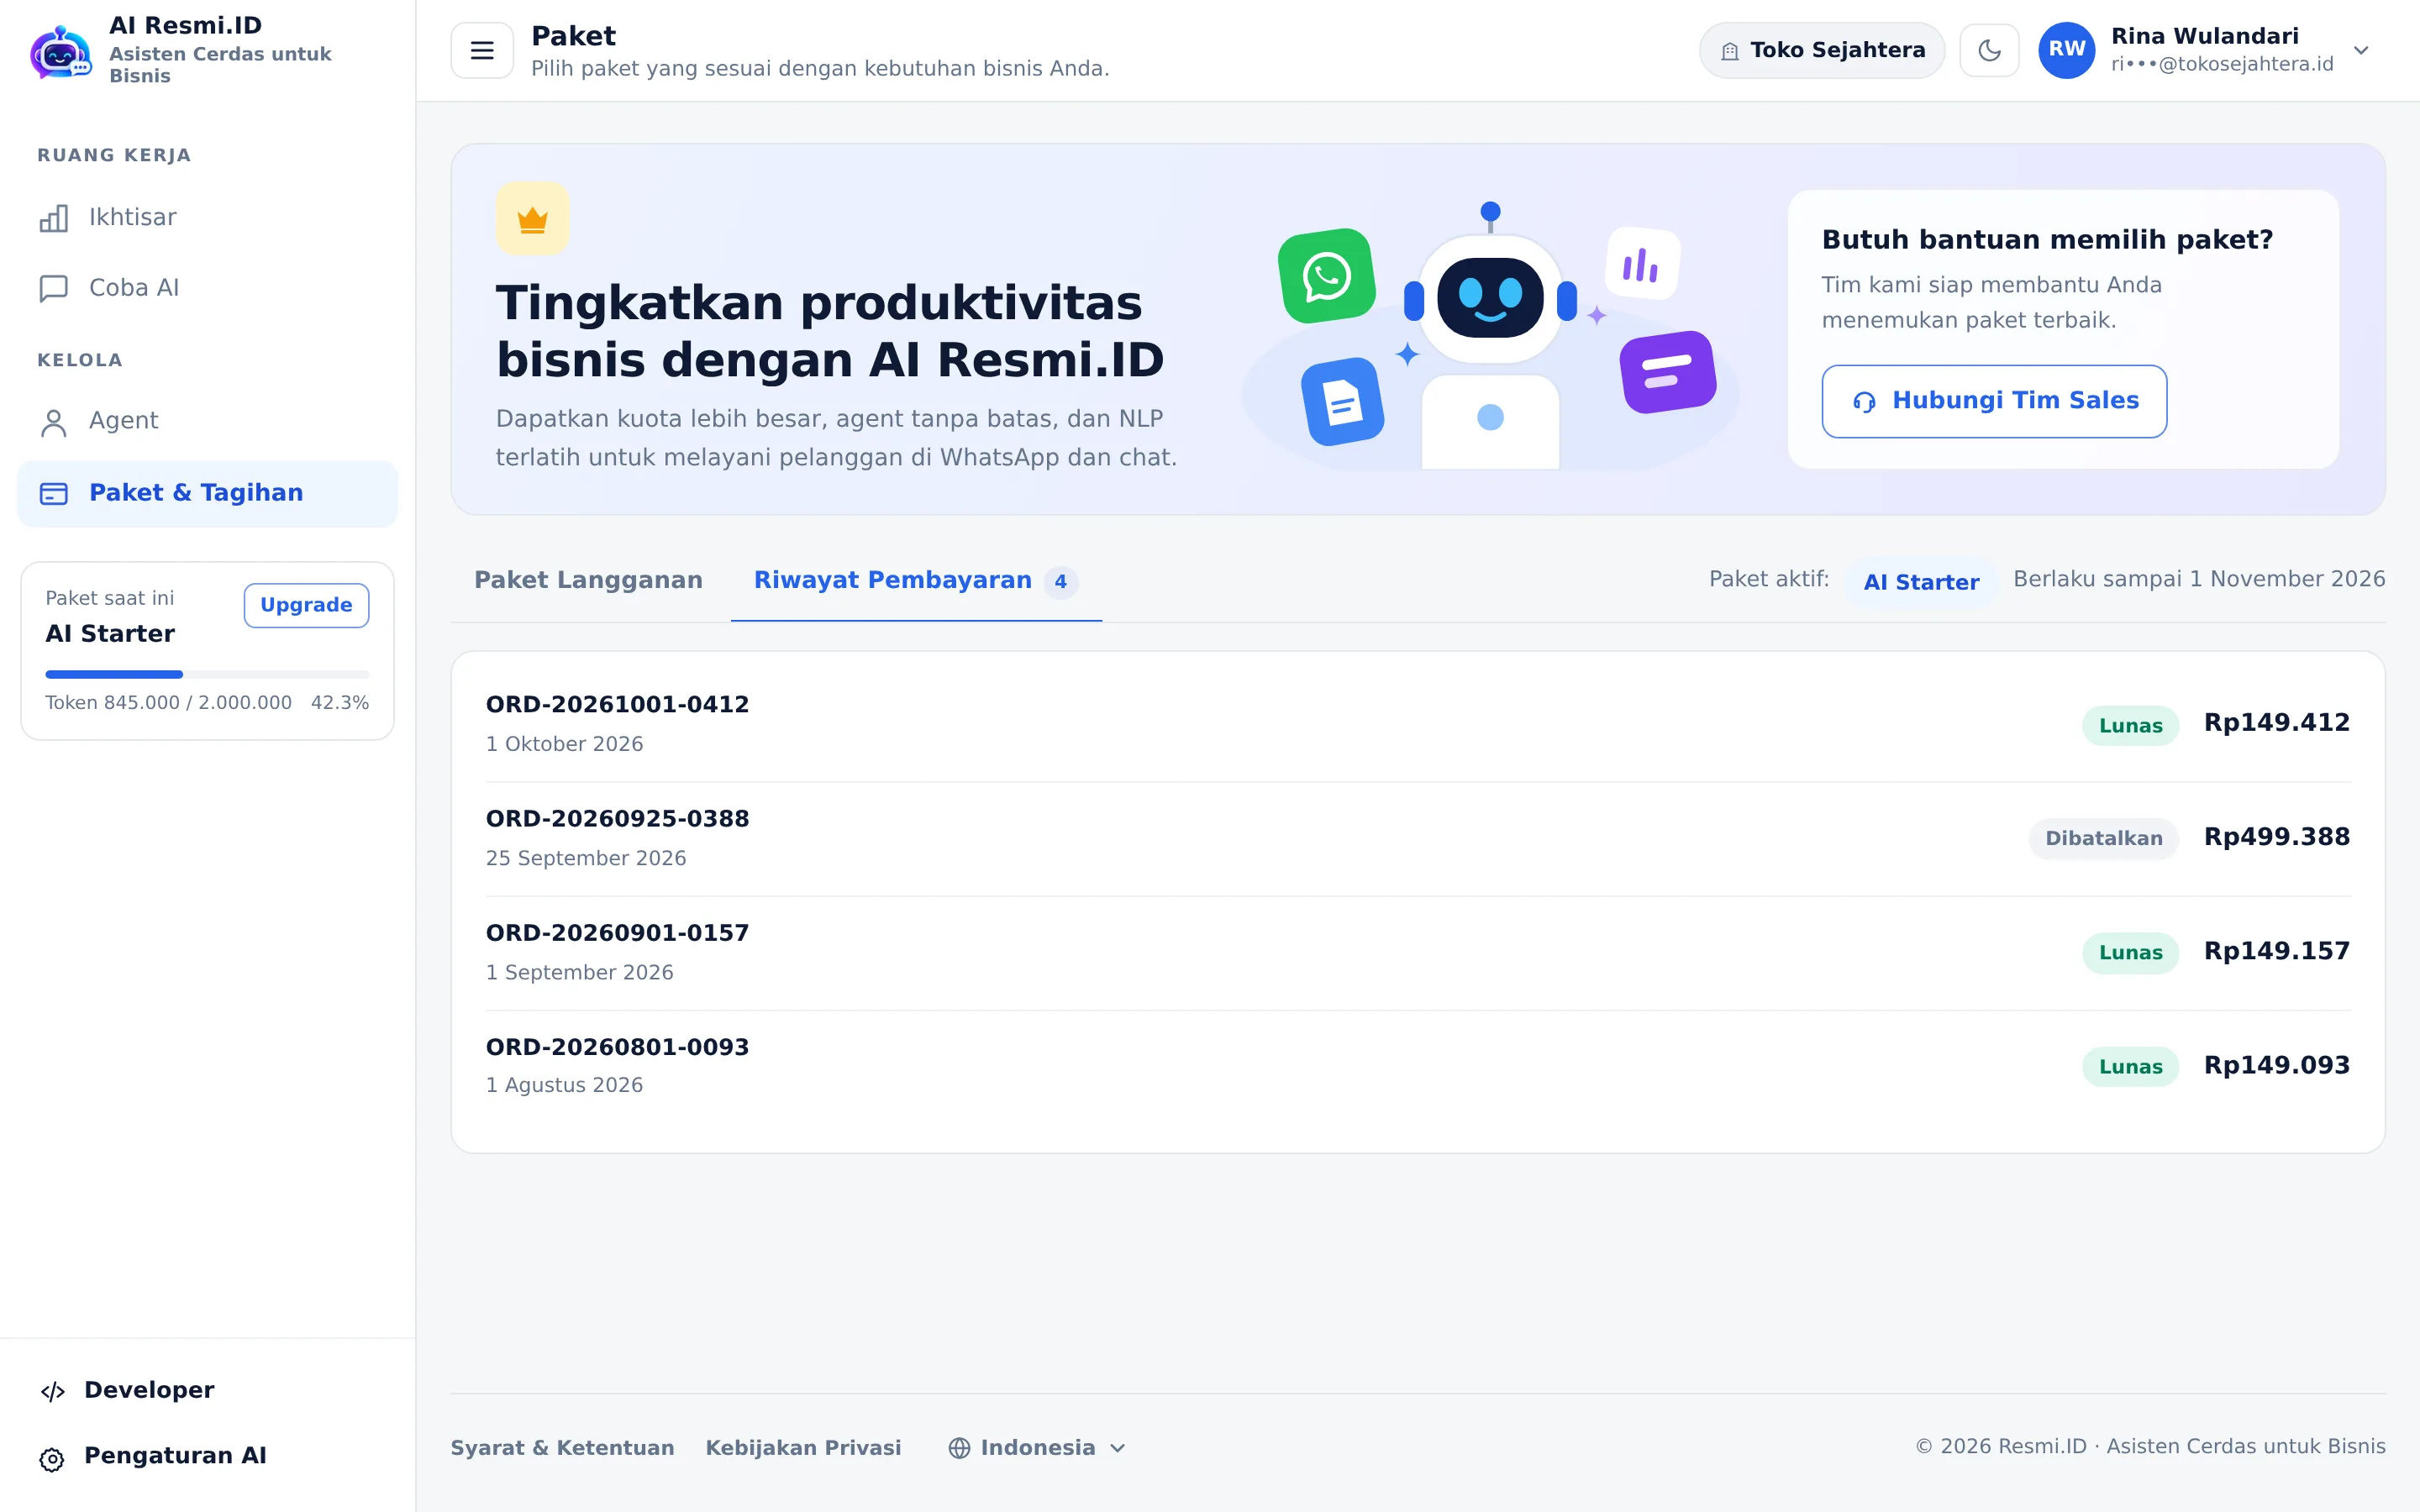Click the payment count badge 4

1060,582
